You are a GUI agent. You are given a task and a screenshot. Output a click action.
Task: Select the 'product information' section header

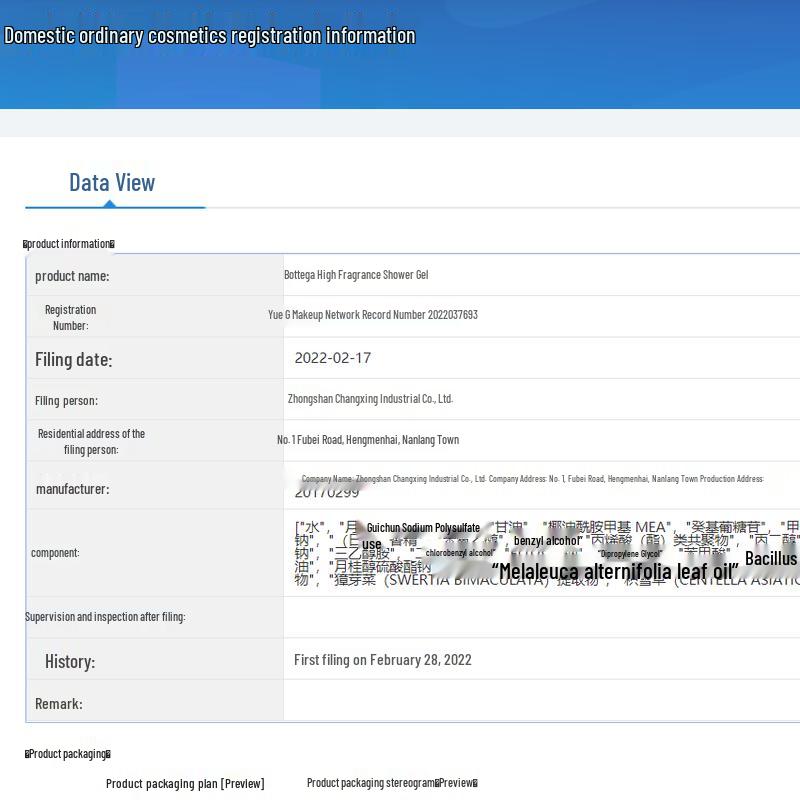pos(69,244)
